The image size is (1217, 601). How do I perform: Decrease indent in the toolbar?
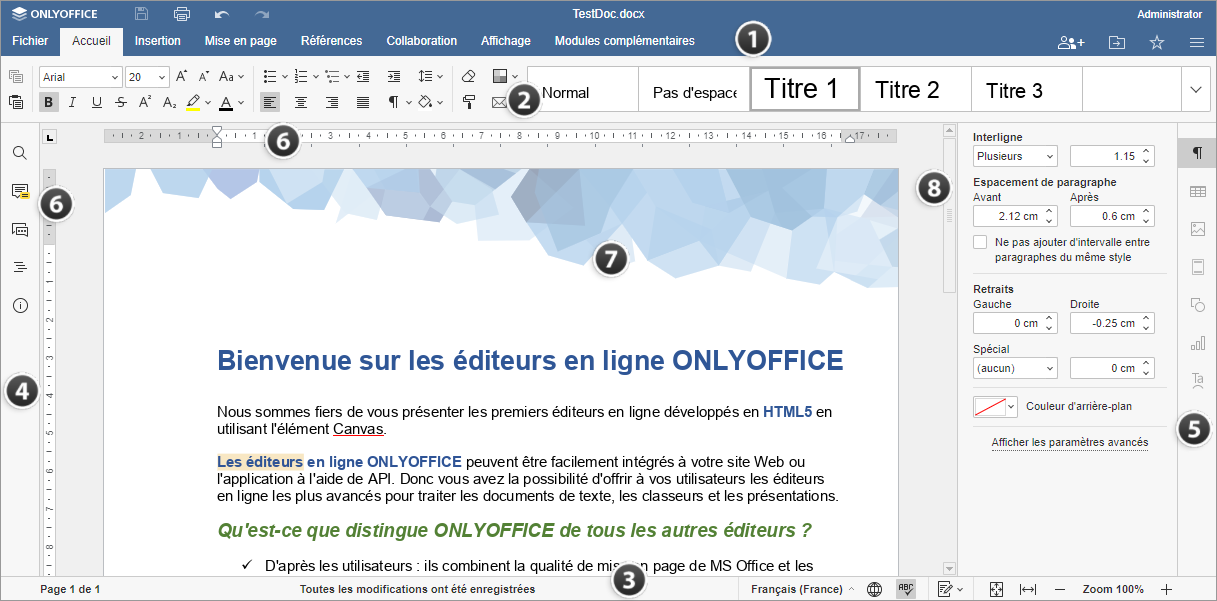coord(362,76)
